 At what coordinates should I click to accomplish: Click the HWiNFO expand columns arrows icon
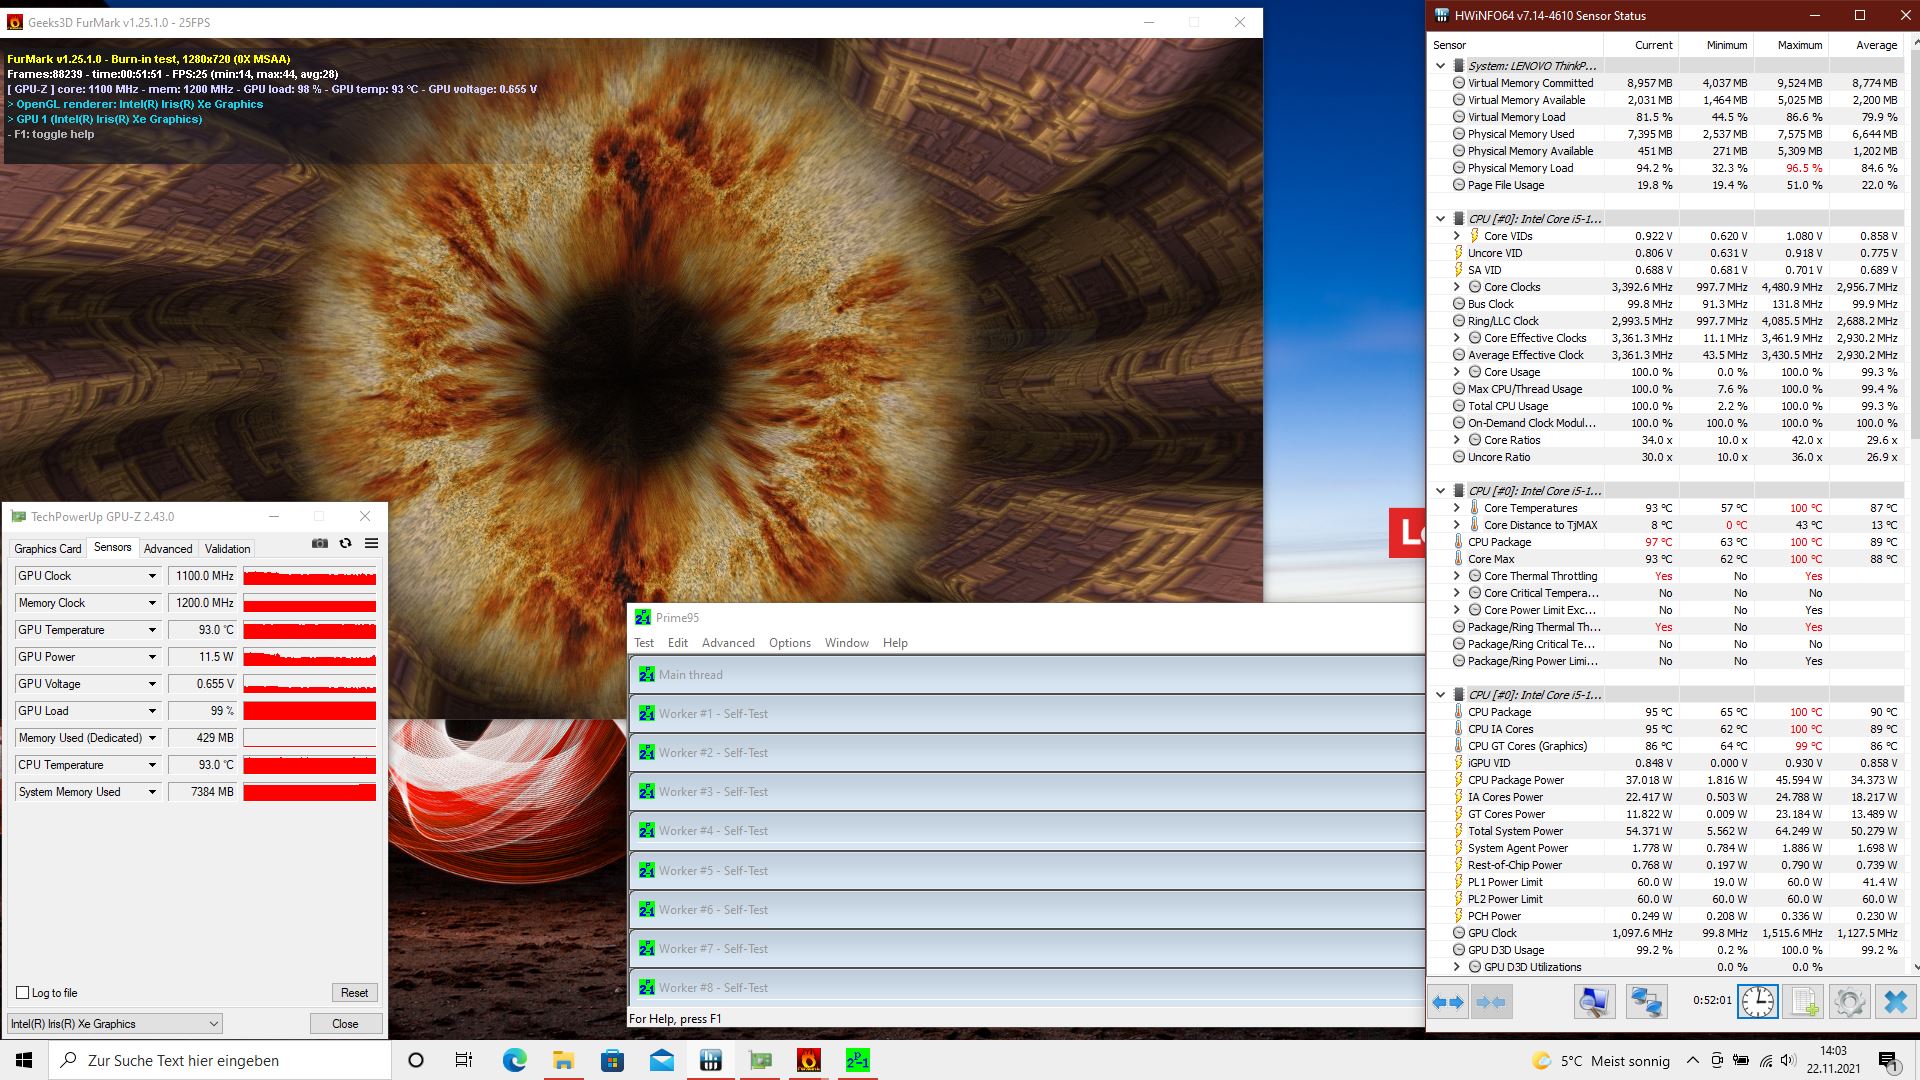click(1448, 1001)
